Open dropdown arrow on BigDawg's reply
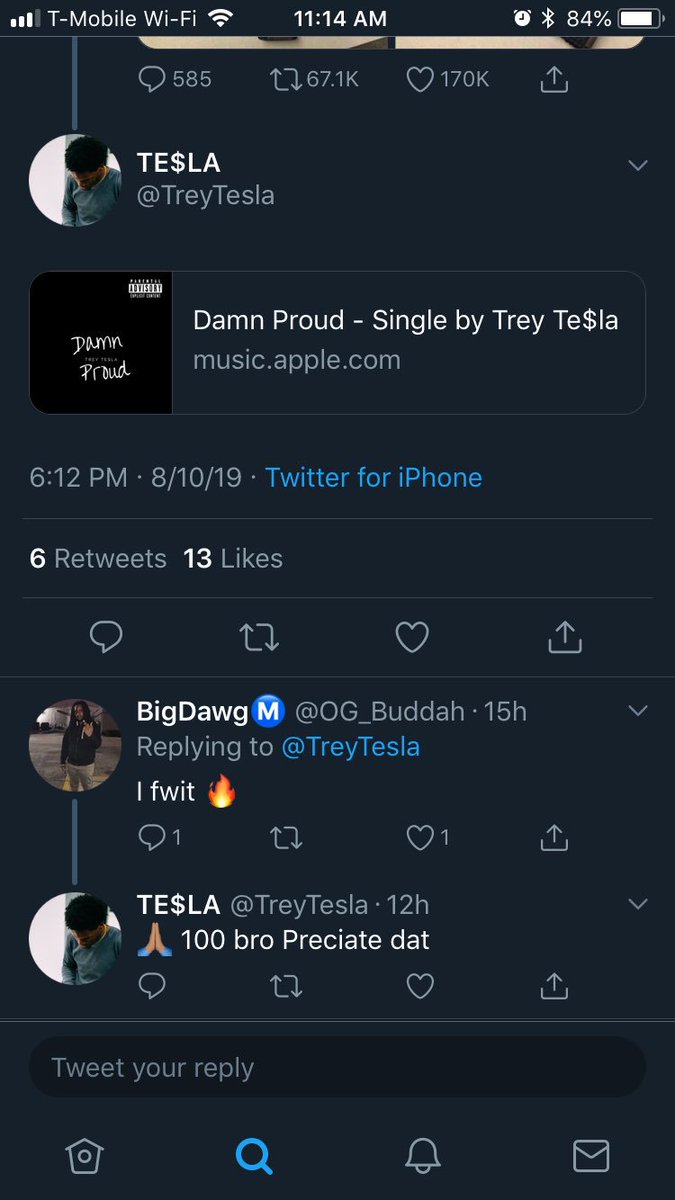 638,711
